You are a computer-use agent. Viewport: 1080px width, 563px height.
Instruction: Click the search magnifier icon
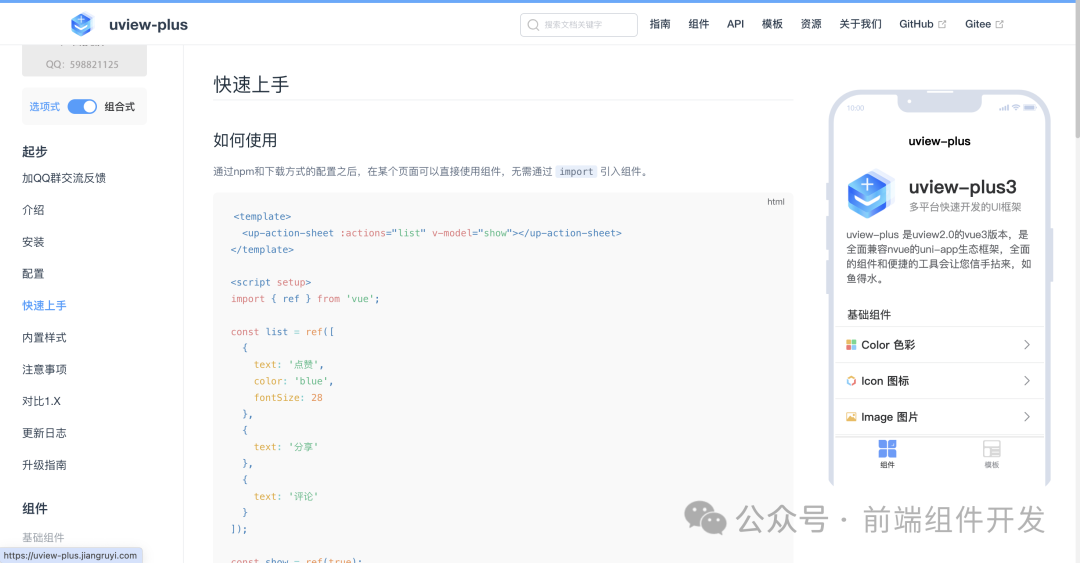point(533,25)
